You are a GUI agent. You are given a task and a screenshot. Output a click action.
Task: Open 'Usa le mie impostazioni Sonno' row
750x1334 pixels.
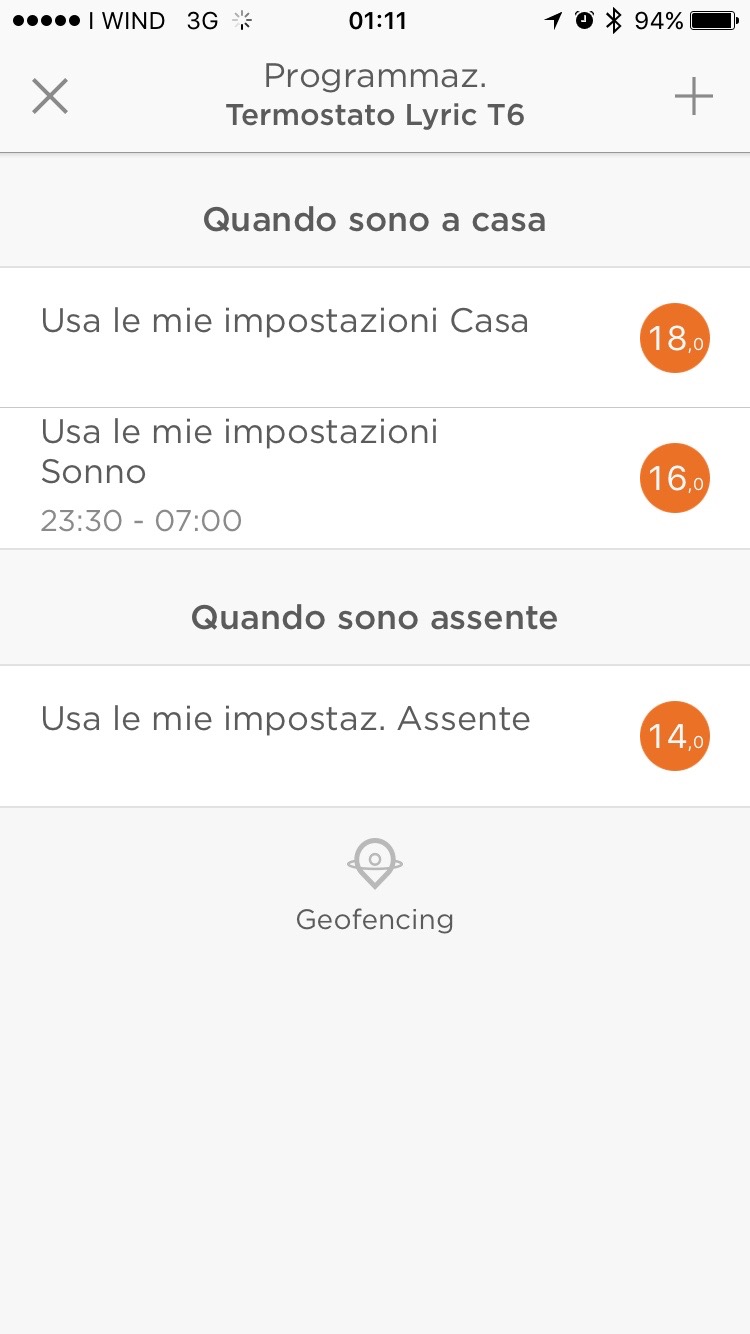(x=240, y=452)
